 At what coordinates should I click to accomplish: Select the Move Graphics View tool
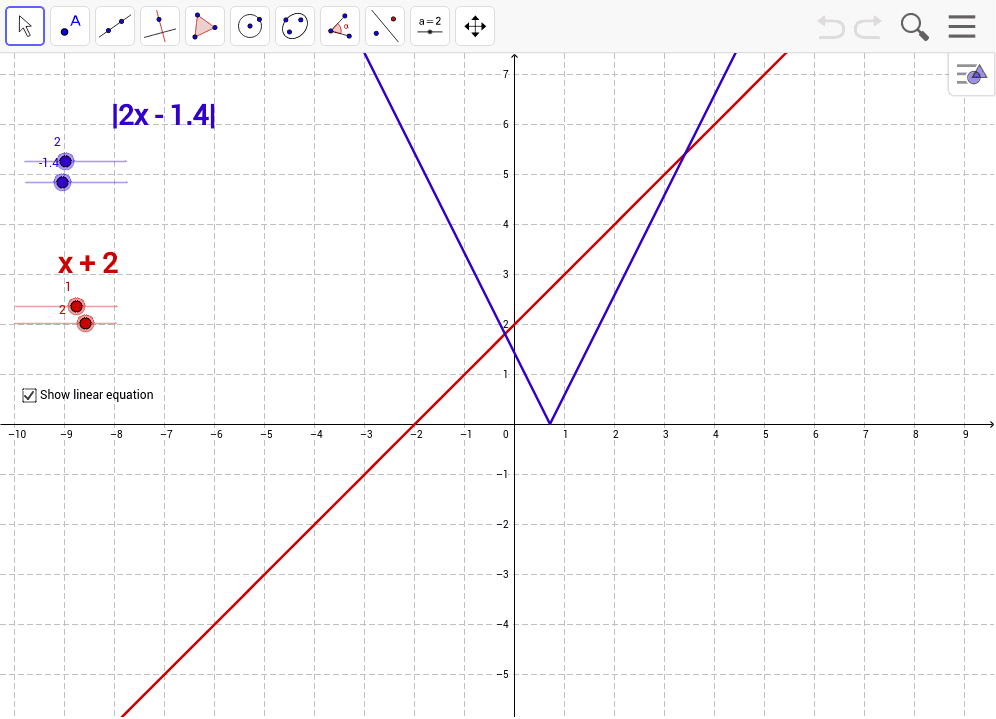click(475, 26)
